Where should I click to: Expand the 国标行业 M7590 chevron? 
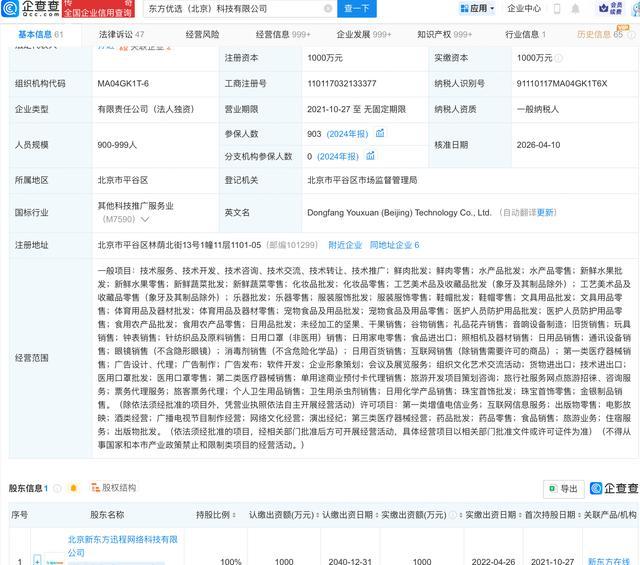point(145,220)
